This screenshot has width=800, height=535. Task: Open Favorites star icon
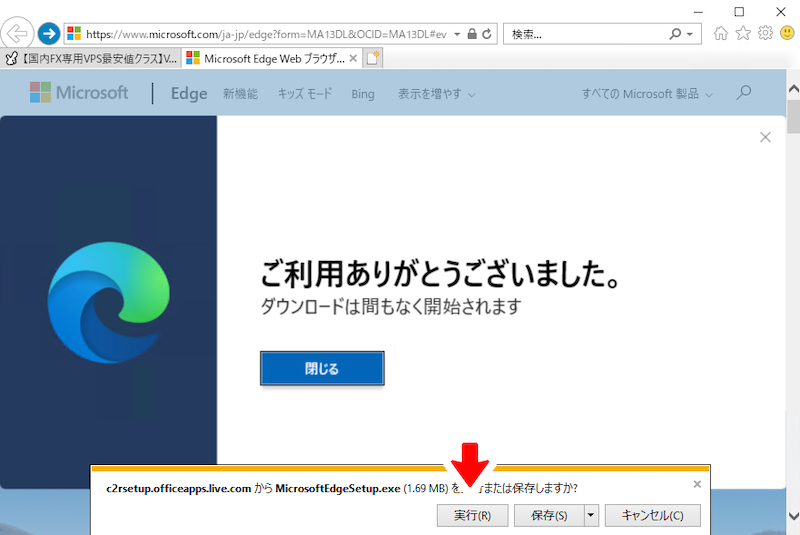tap(743, 34)
